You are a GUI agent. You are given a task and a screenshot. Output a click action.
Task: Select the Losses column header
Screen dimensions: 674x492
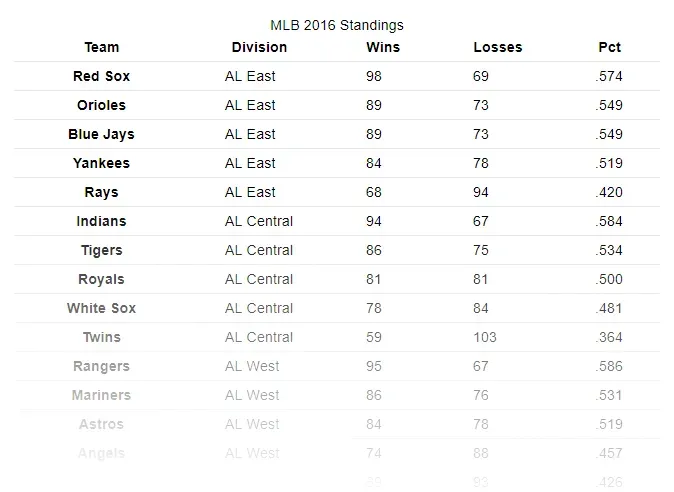pyautogui.click(x=497, y=47)
